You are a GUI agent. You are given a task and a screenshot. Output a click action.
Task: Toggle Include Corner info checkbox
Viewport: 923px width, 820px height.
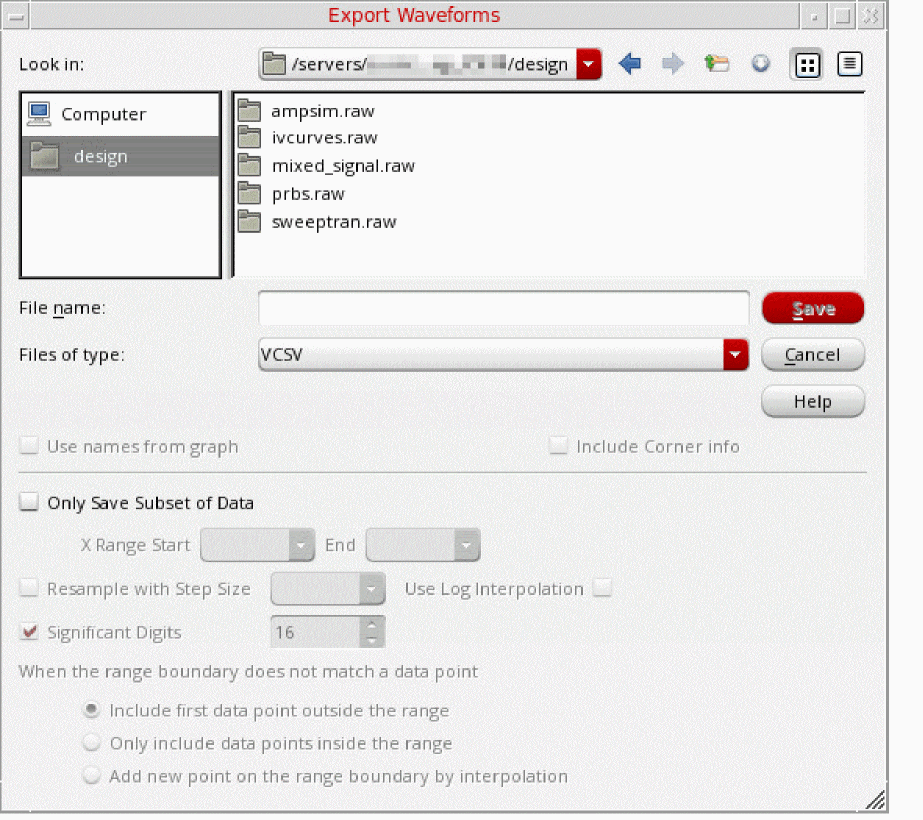(558, 446)
